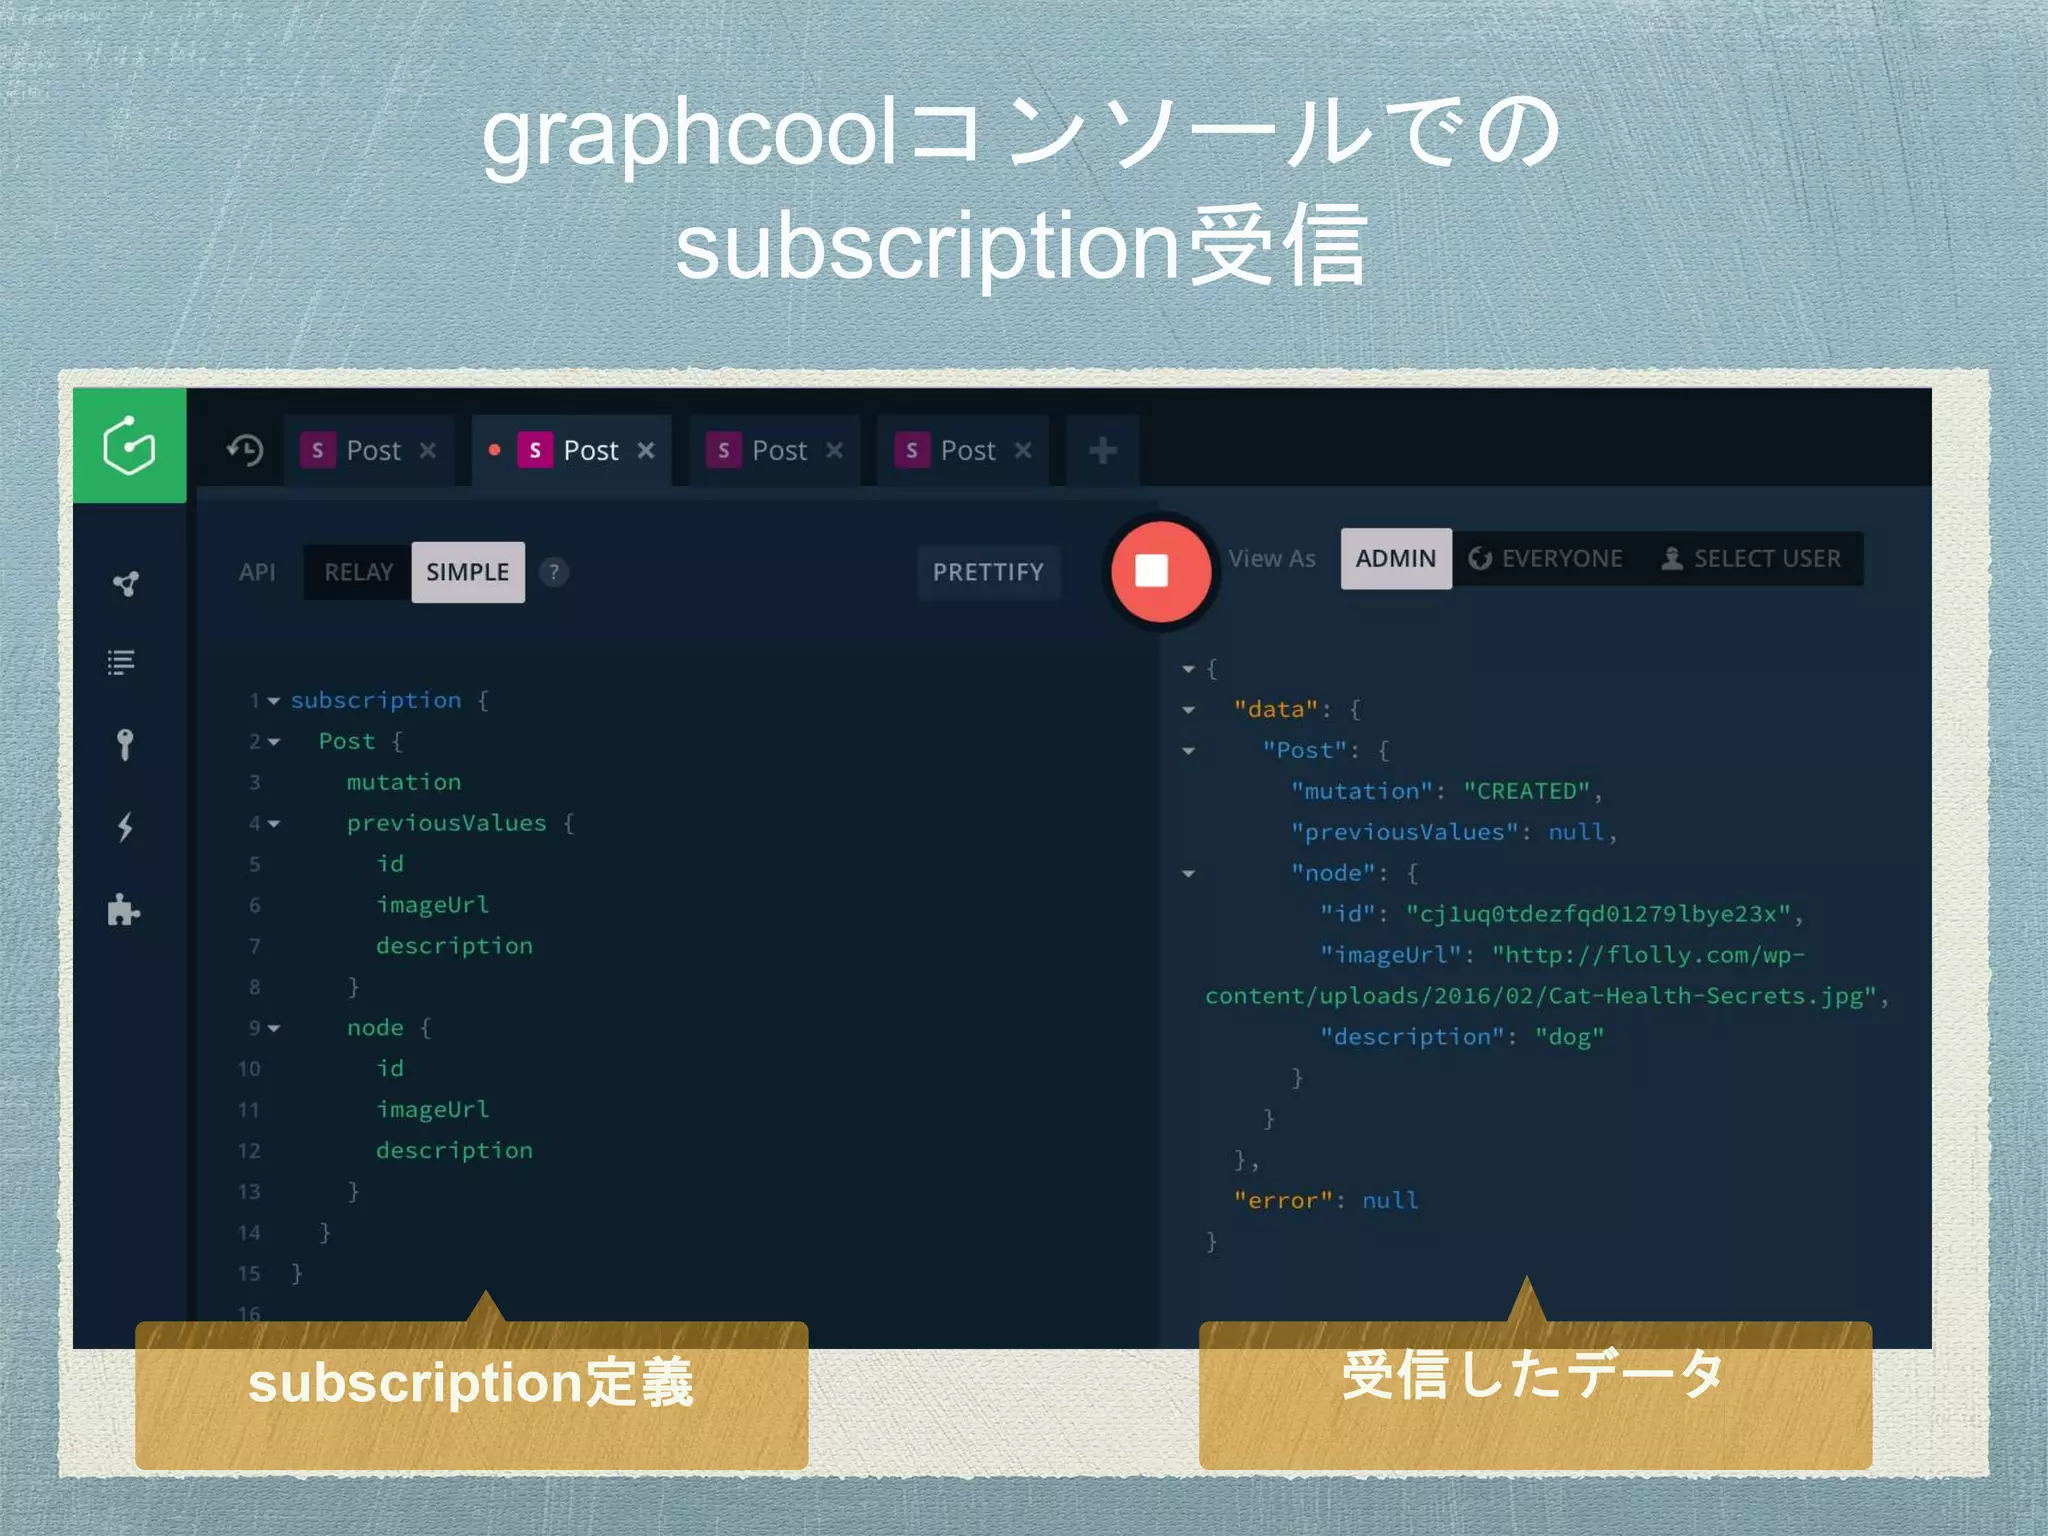This screenshot has width=2048, height=1536.
Task: Click the "previousValues" key in result
Action: tap(1403, 832)
